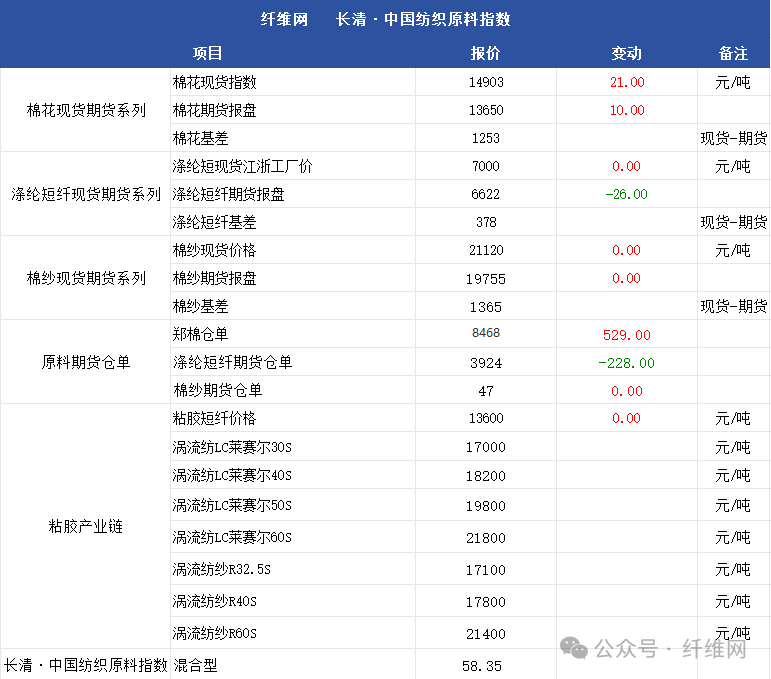Click the 粘胶产业链 category cell
The height and width of the screenshot is (679, 771).
point(86,526)
